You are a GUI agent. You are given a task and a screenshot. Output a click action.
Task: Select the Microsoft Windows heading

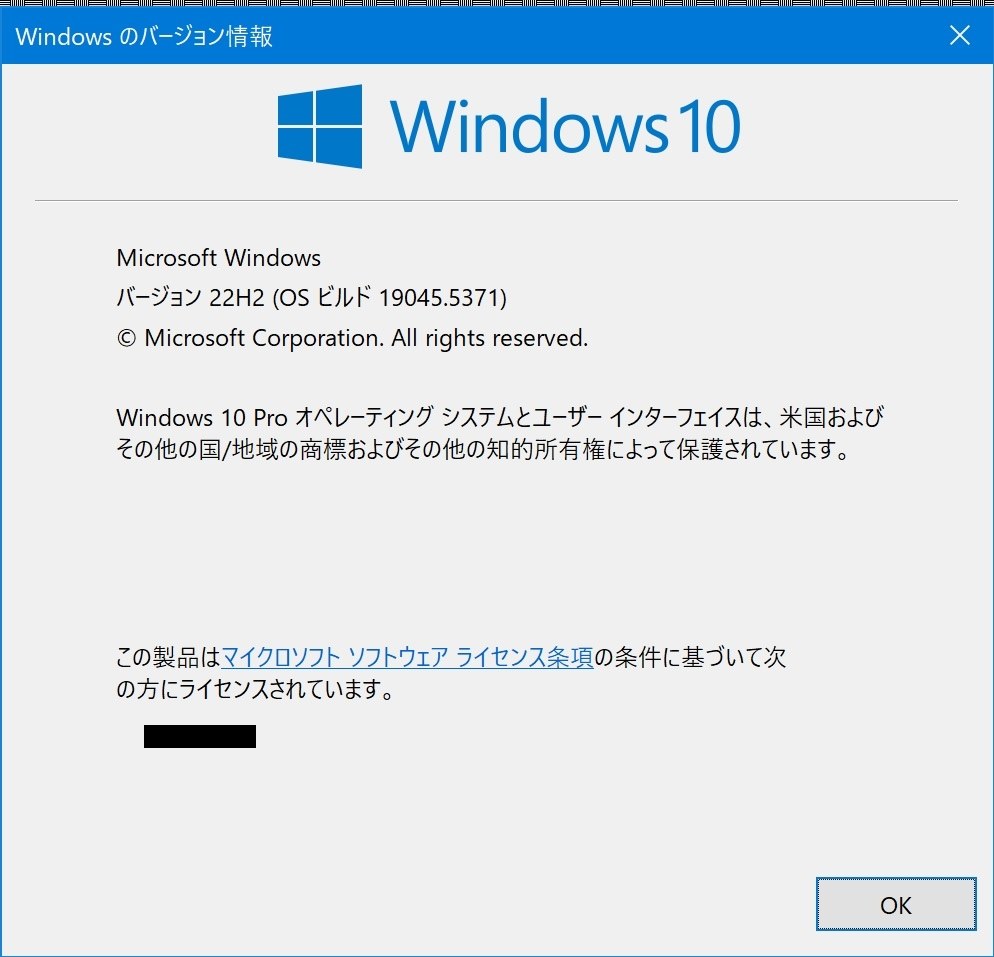pos(218,258)
